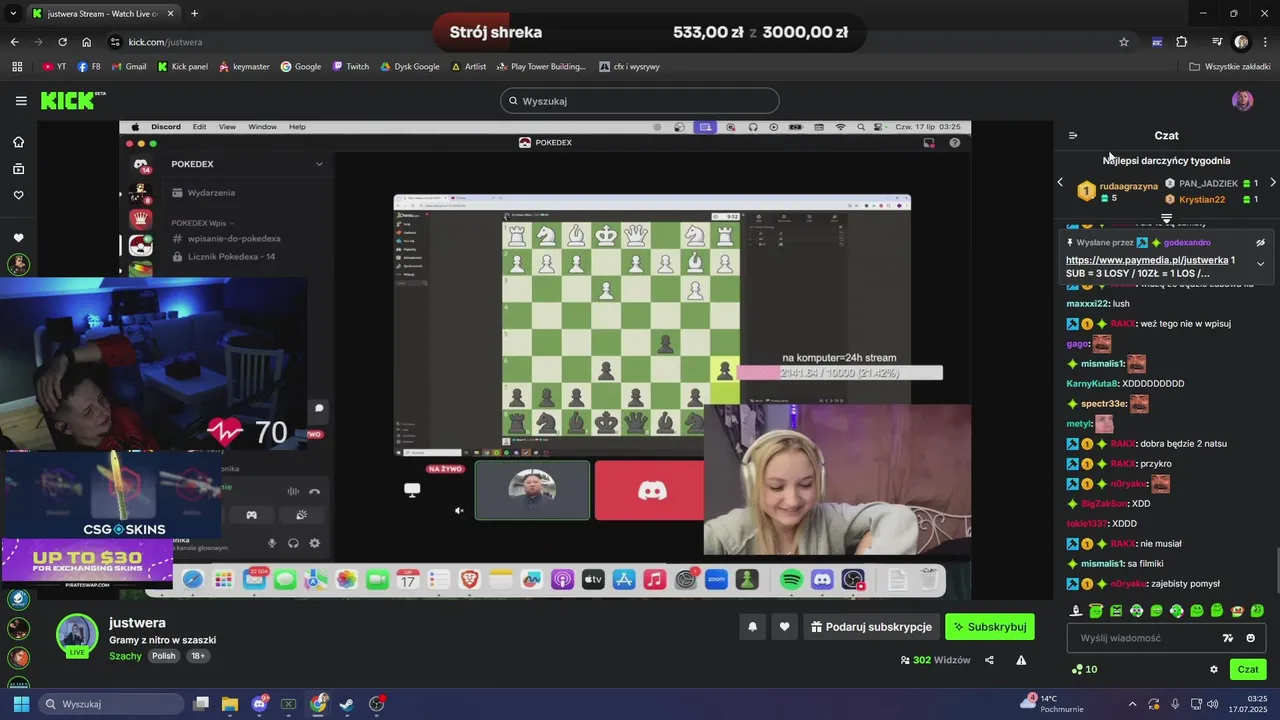This screenshot has height=720, width=1280.
Task: Report stream with warning icon
Action: (1021, 660)
